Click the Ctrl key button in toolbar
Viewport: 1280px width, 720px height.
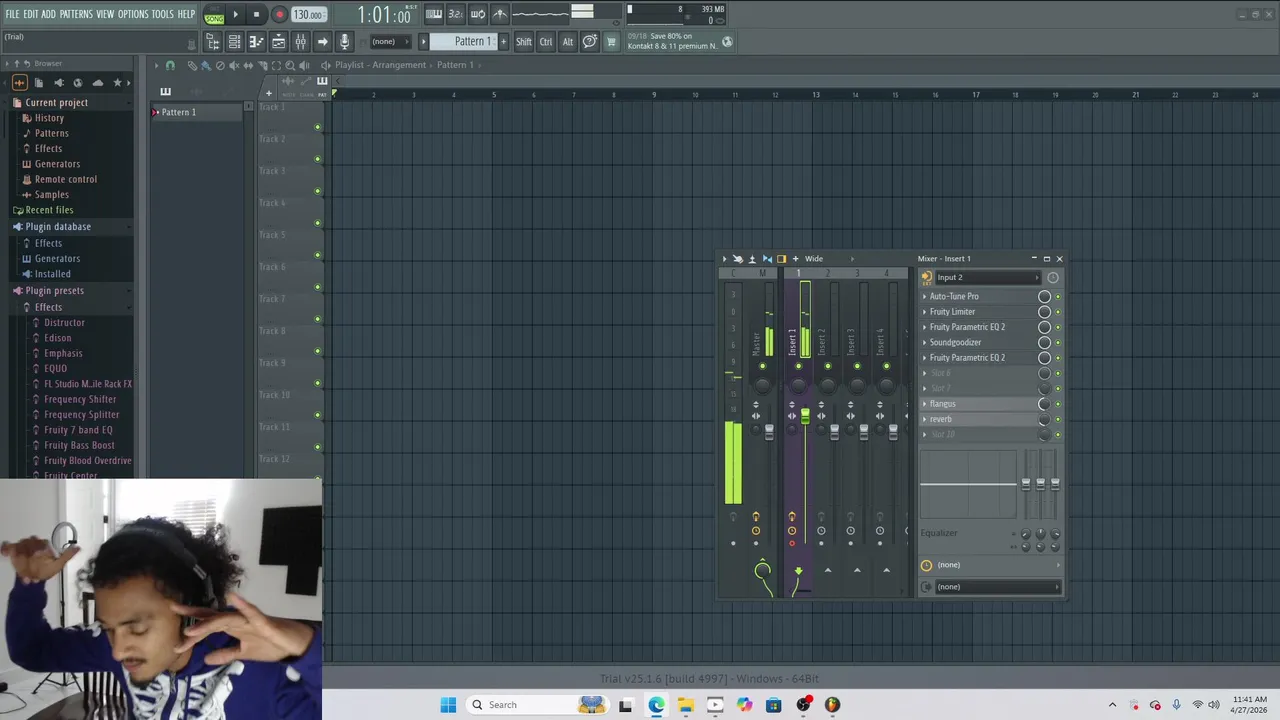[546, 42]
